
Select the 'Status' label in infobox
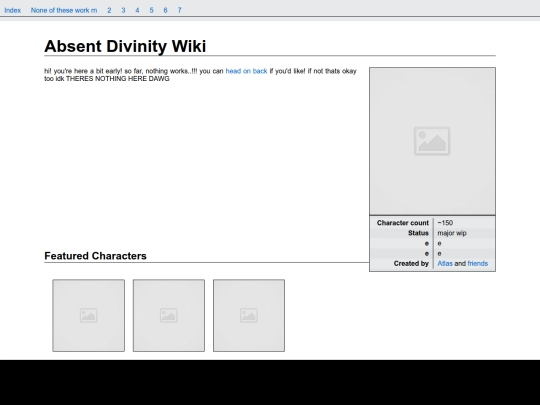coord(418,233)
